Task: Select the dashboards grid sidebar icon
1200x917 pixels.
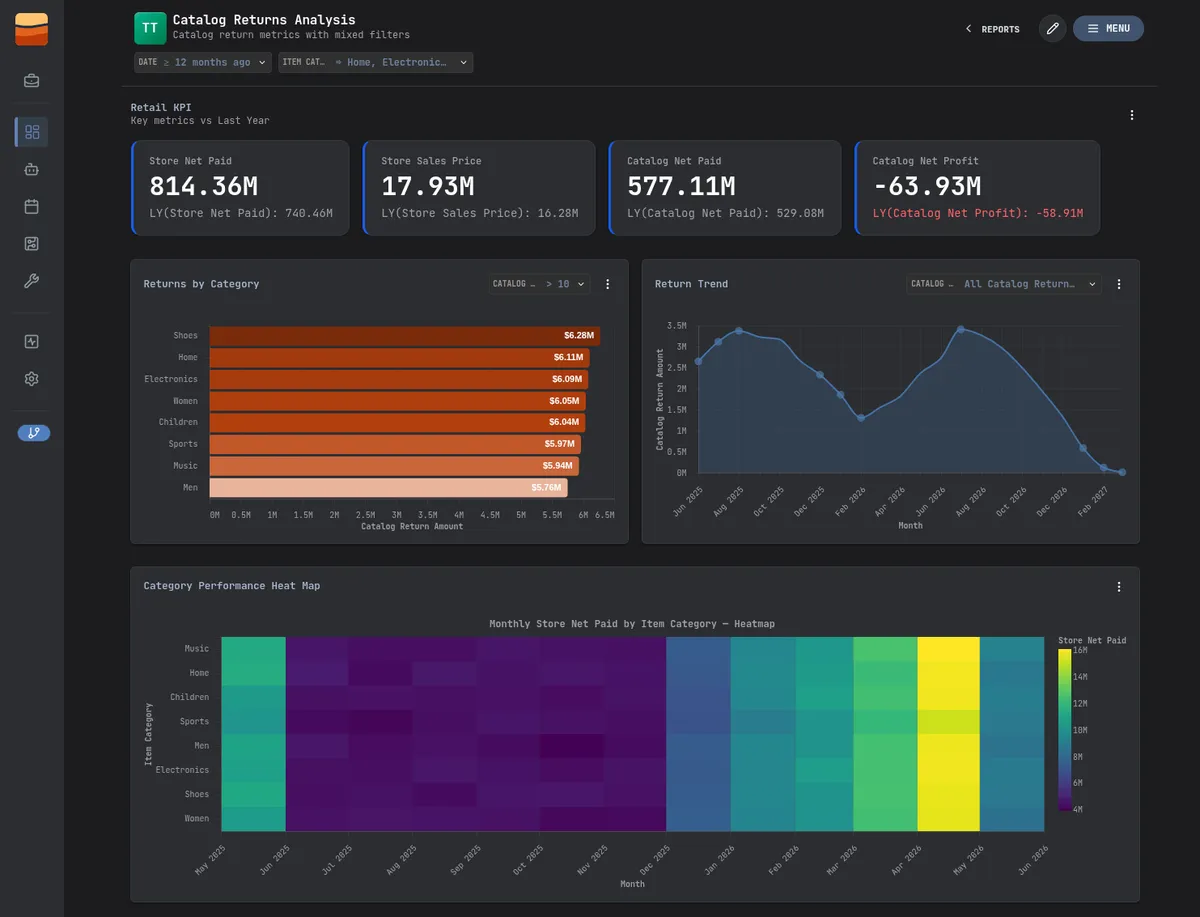Action: (31, 132)
